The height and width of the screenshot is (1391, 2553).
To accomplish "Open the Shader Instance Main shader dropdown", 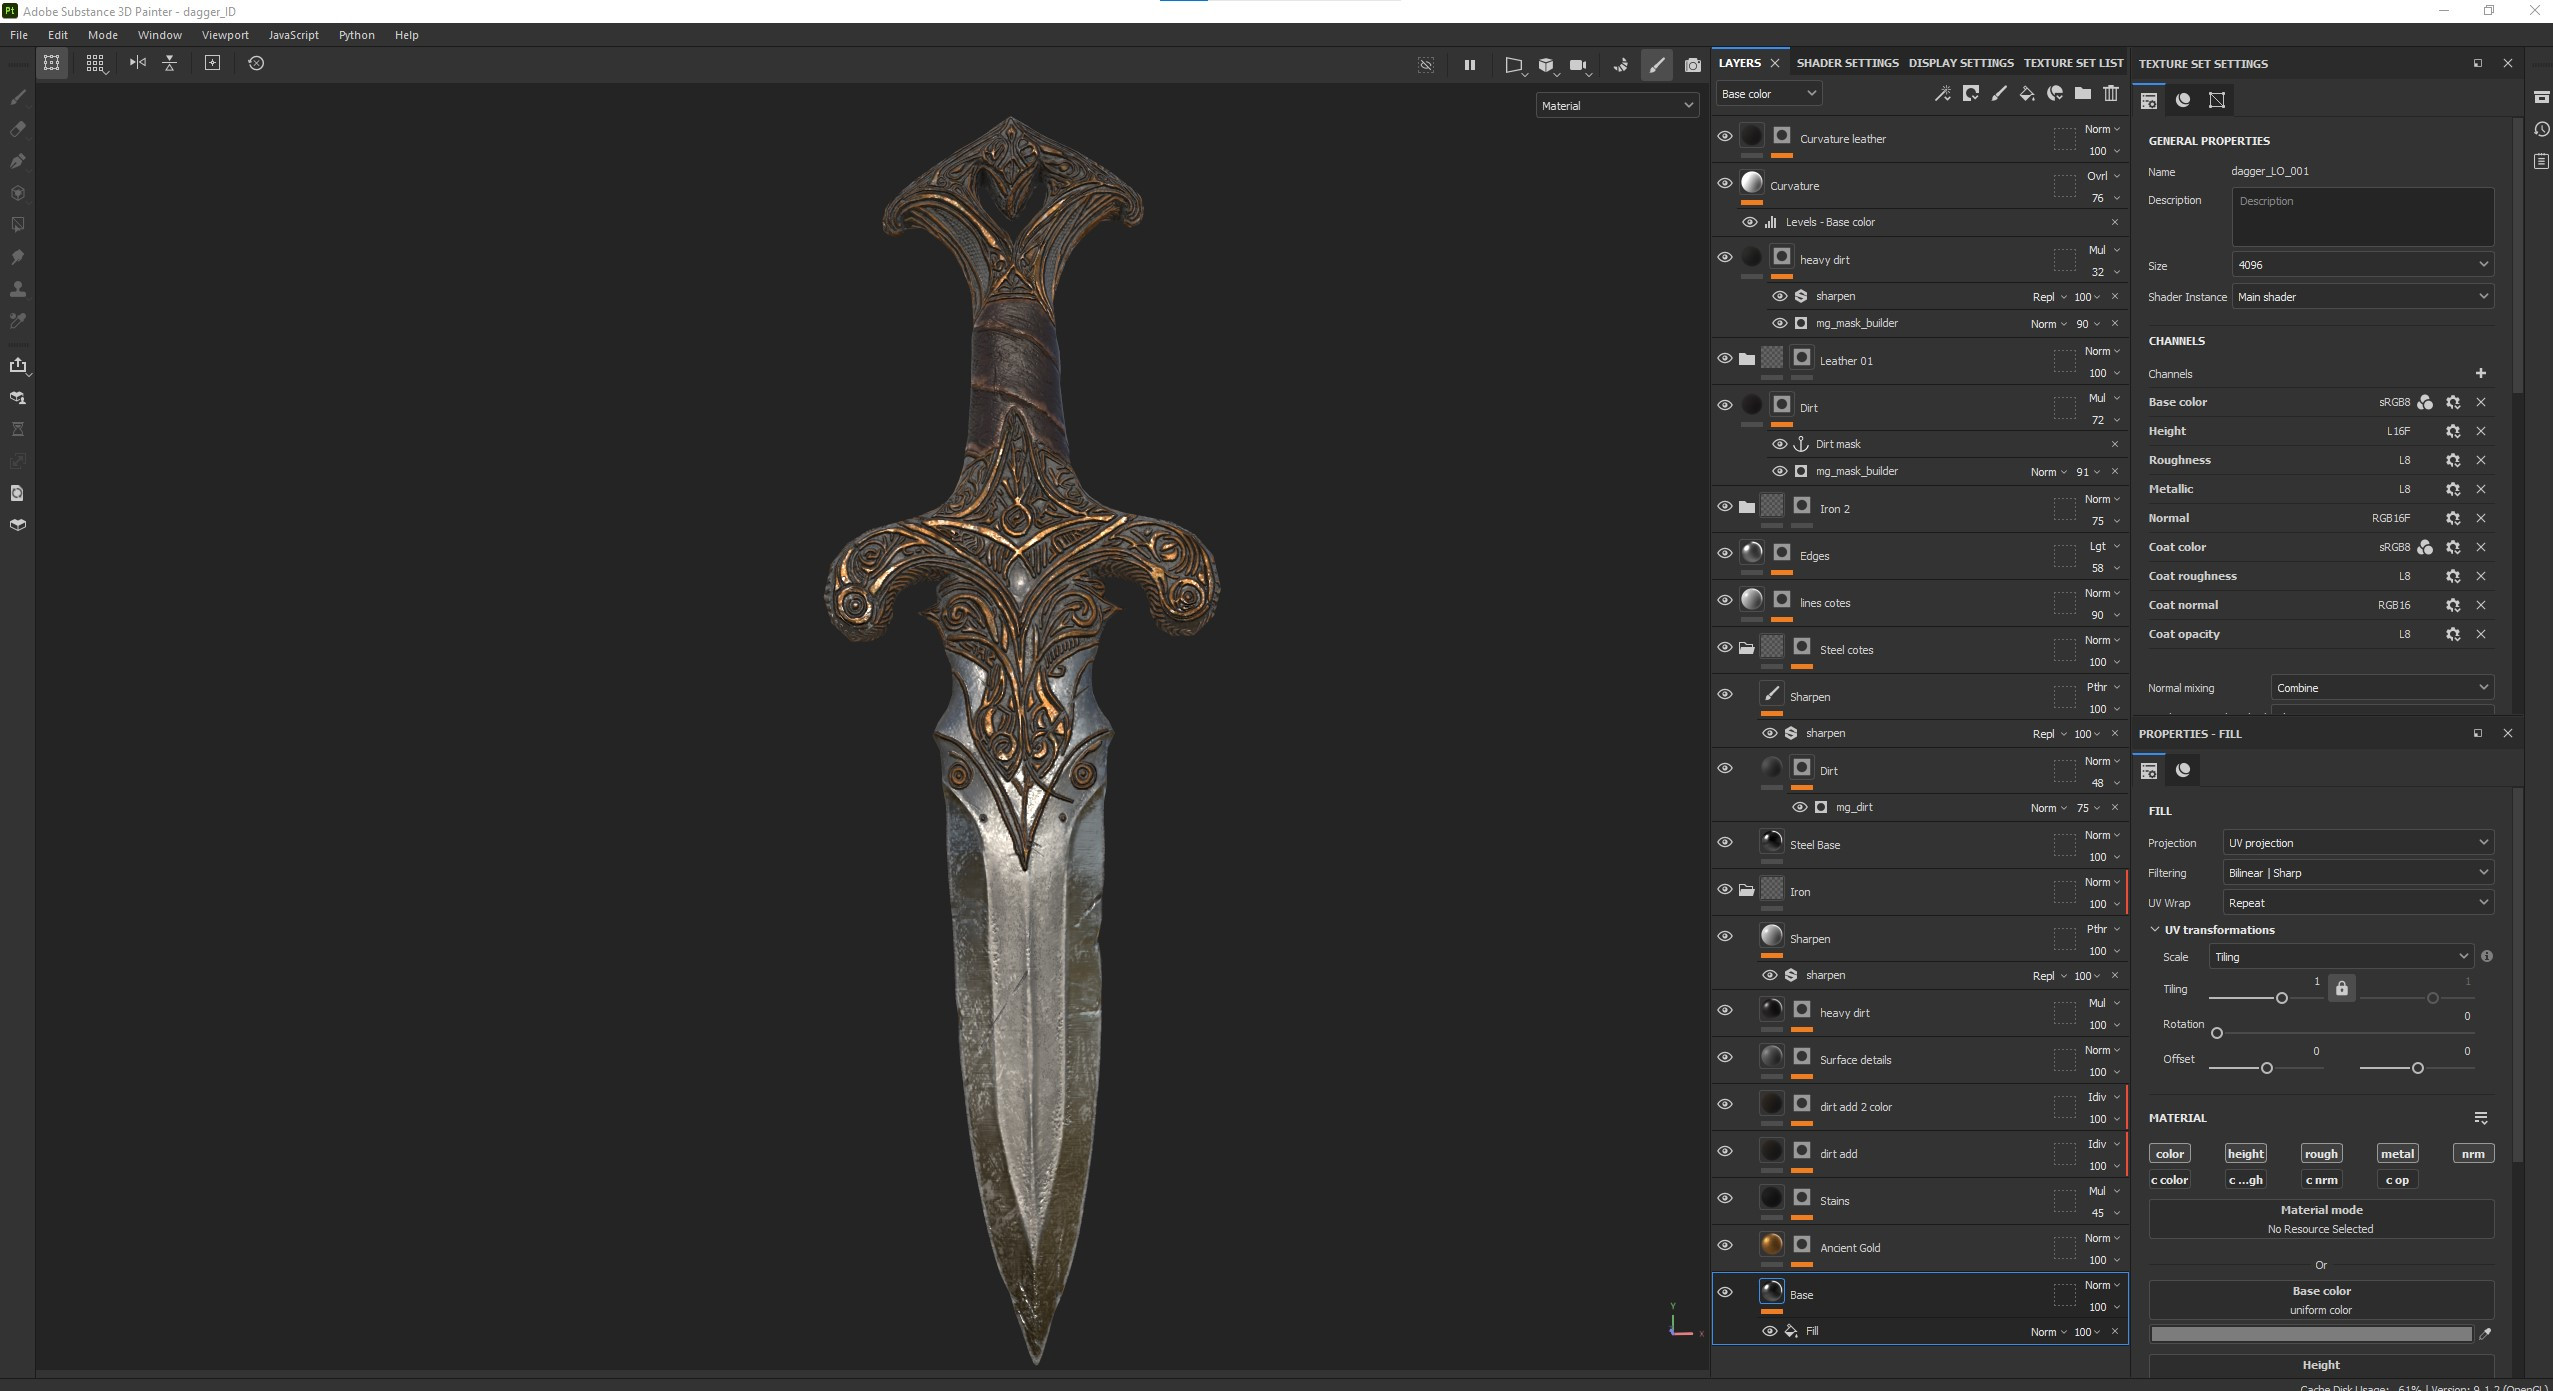I will pos(2362,297).
